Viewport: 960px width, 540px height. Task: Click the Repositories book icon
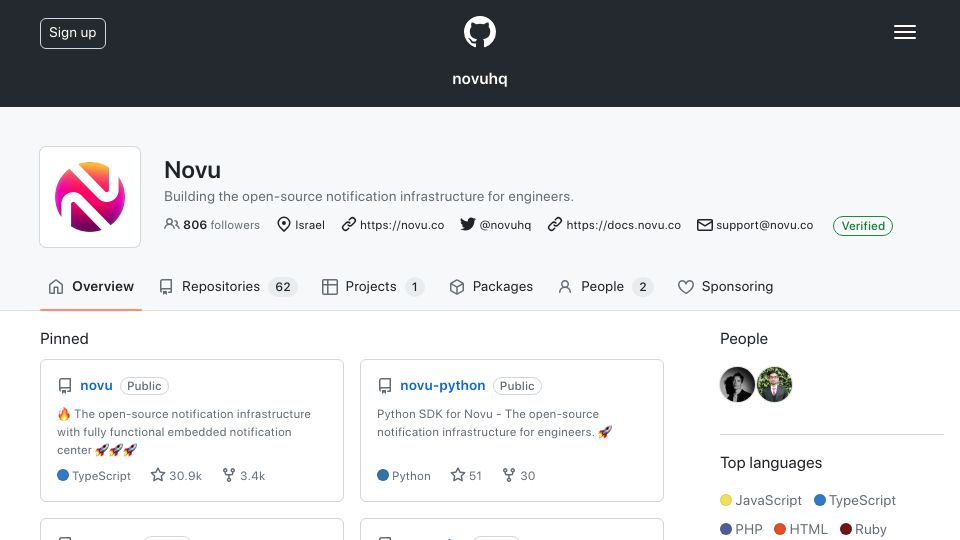[166, 287]
